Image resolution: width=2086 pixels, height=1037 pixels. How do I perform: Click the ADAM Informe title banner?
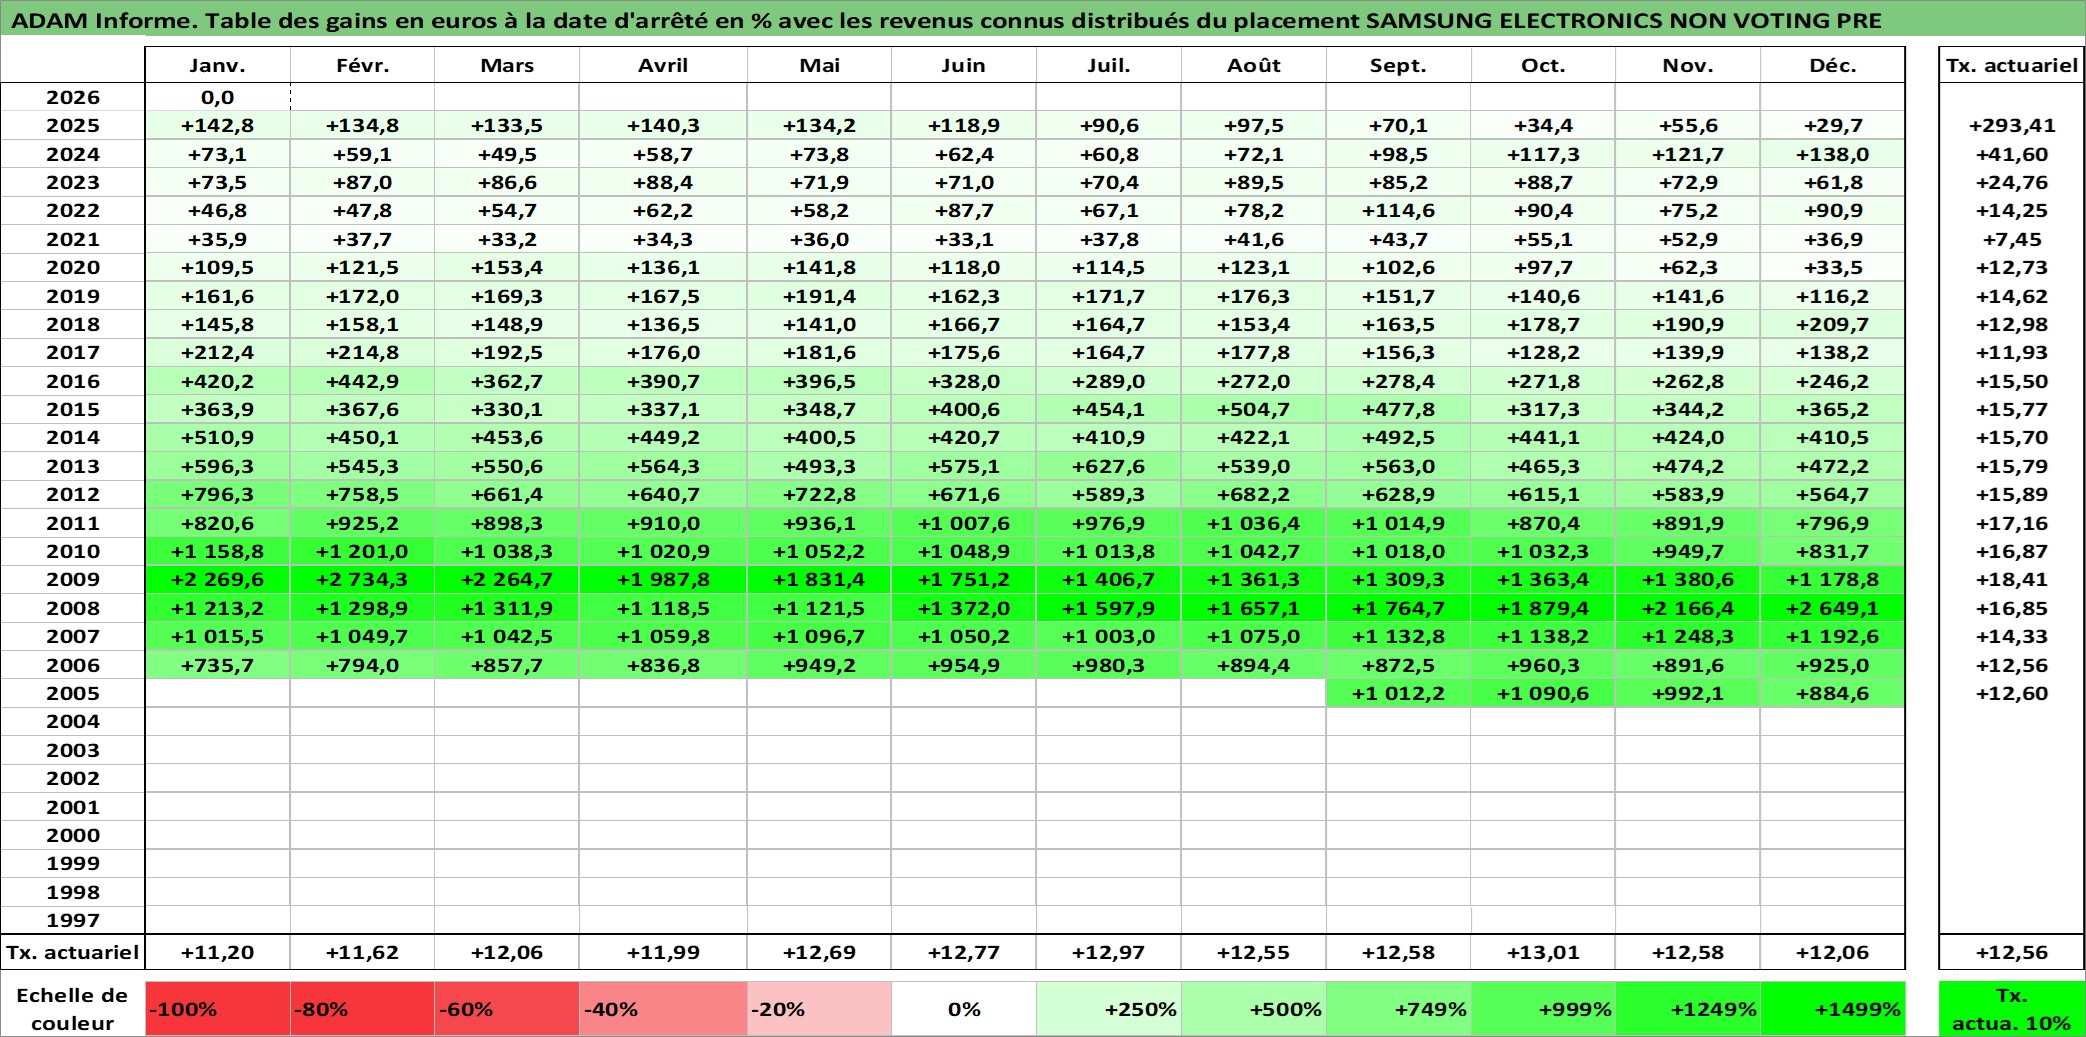(1043, 19)
